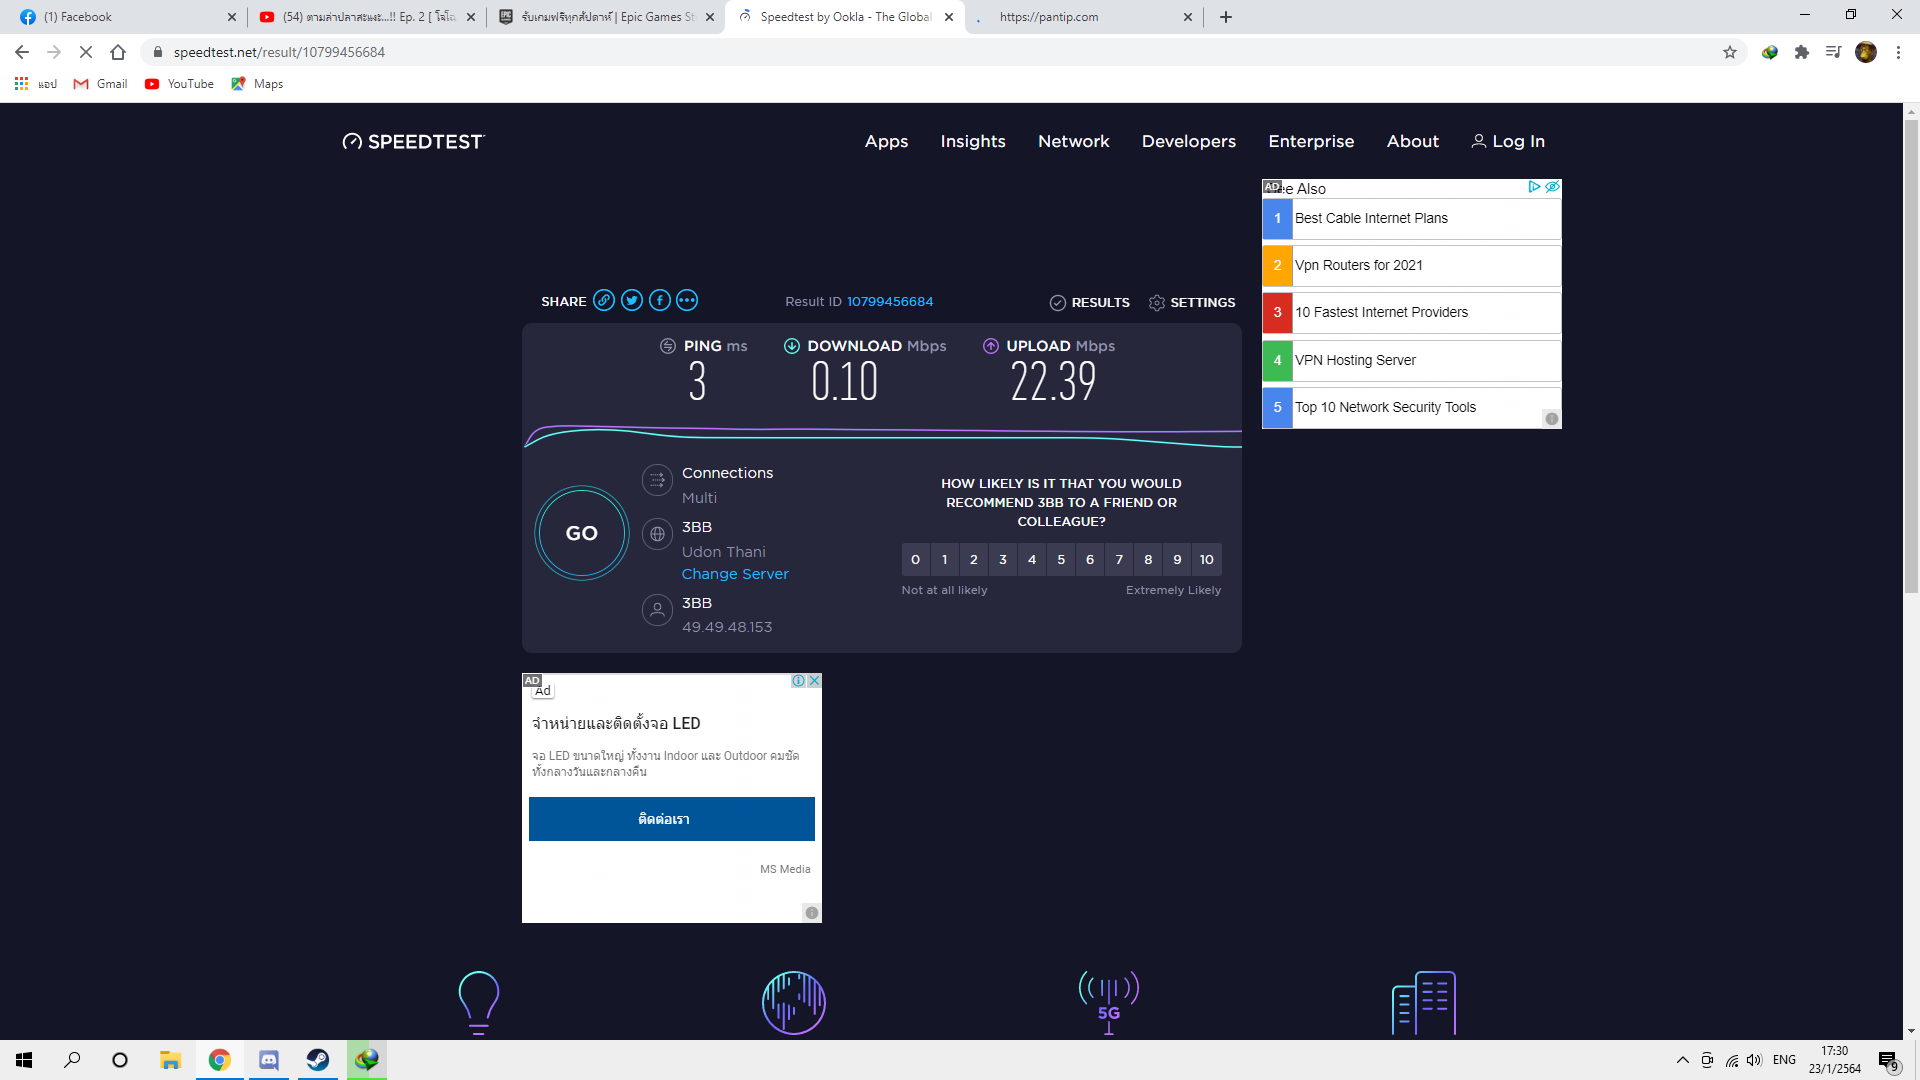The image size is (1920, 1080).
Task: Close the LED ad banner
Action: coord(815,680)
